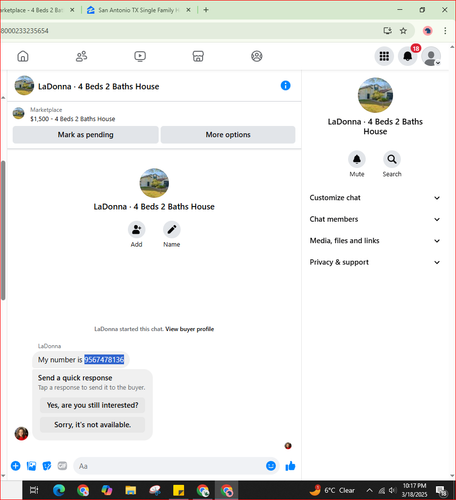Viewport: 456px width, 500px height.
Task: Open Sticky Notes from the taskbar
Action: point(178,490)
